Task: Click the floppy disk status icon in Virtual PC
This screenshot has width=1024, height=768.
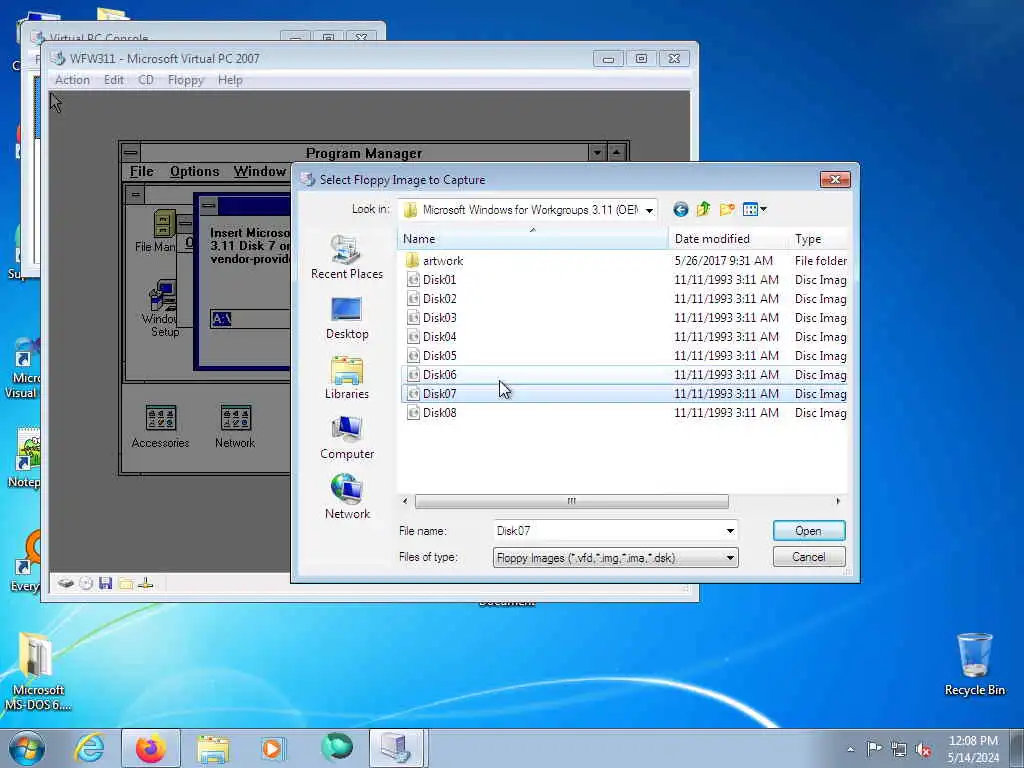Action: point(106,583)
